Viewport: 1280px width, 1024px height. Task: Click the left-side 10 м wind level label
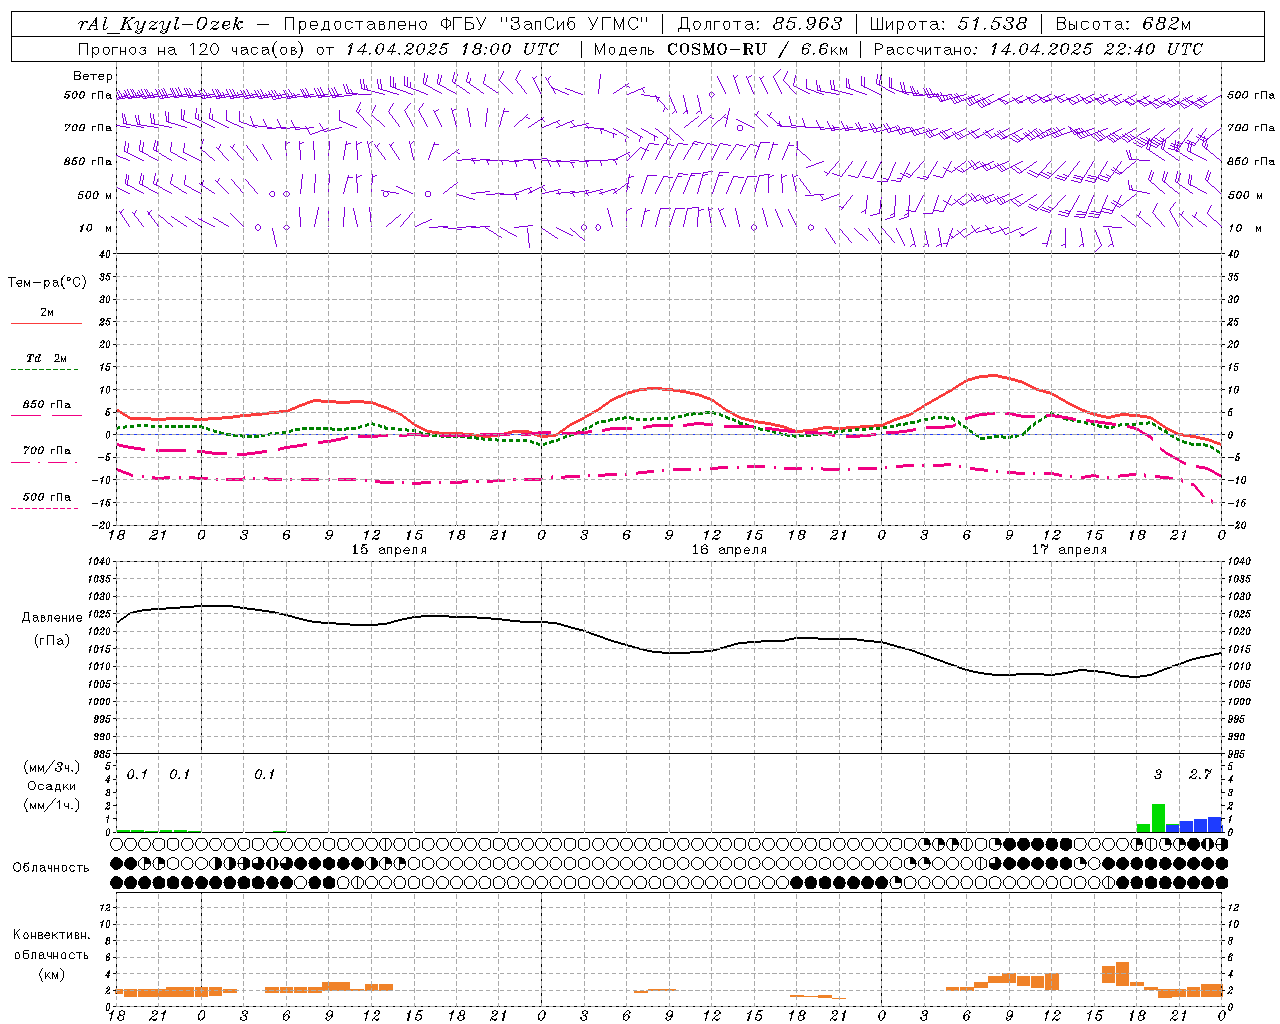tap(95, 228)
